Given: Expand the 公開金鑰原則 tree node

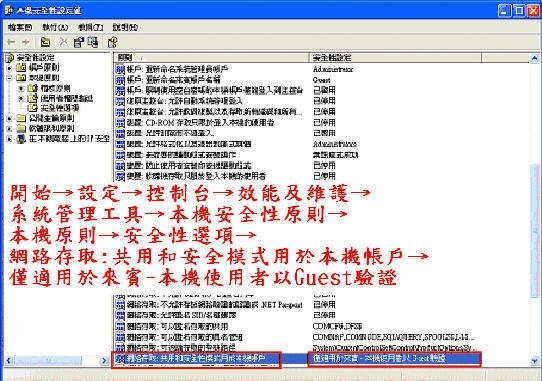Looking at the screenshot, I should pos(10,119).
